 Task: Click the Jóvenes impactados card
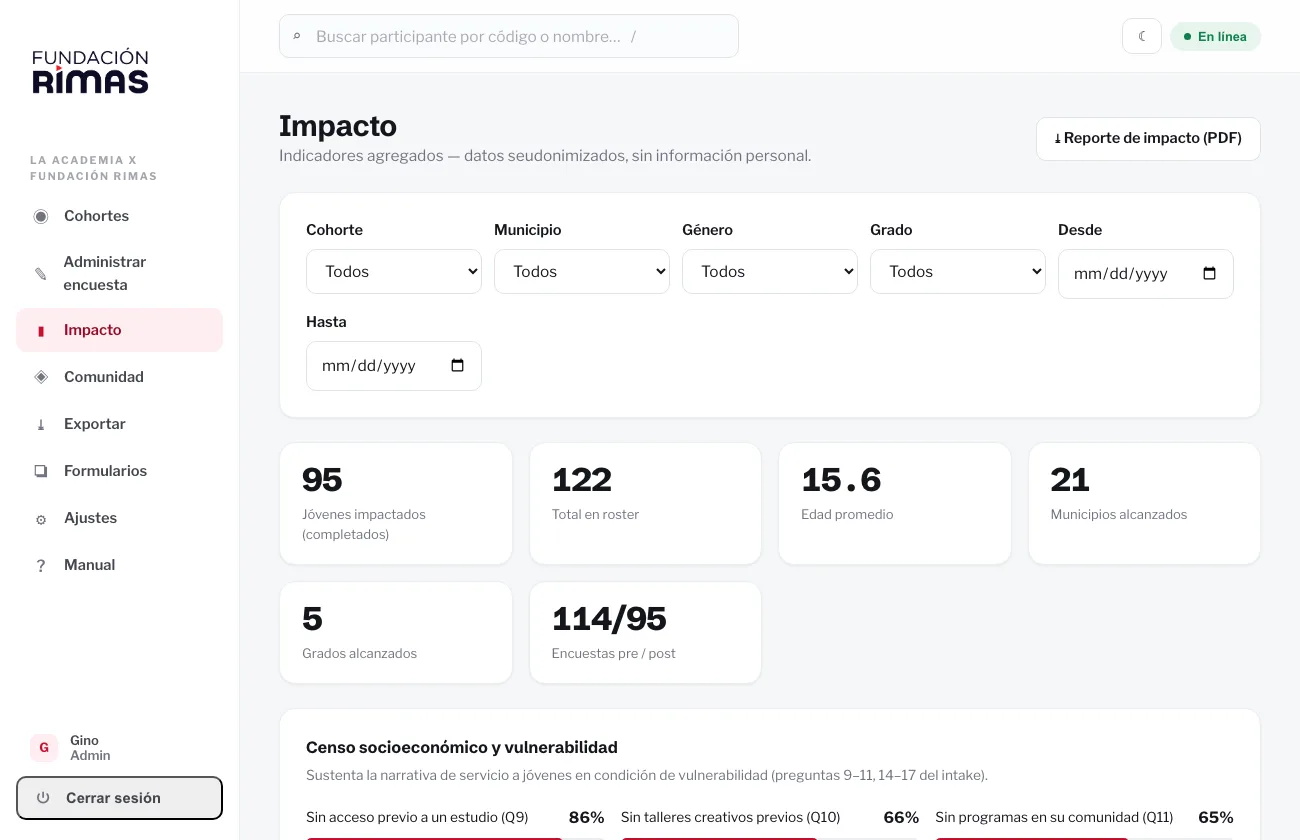click(396, 504)
